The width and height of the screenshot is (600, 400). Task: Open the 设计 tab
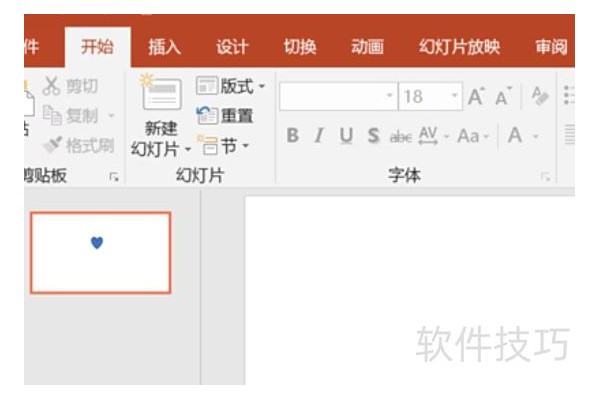pos(232,47)
